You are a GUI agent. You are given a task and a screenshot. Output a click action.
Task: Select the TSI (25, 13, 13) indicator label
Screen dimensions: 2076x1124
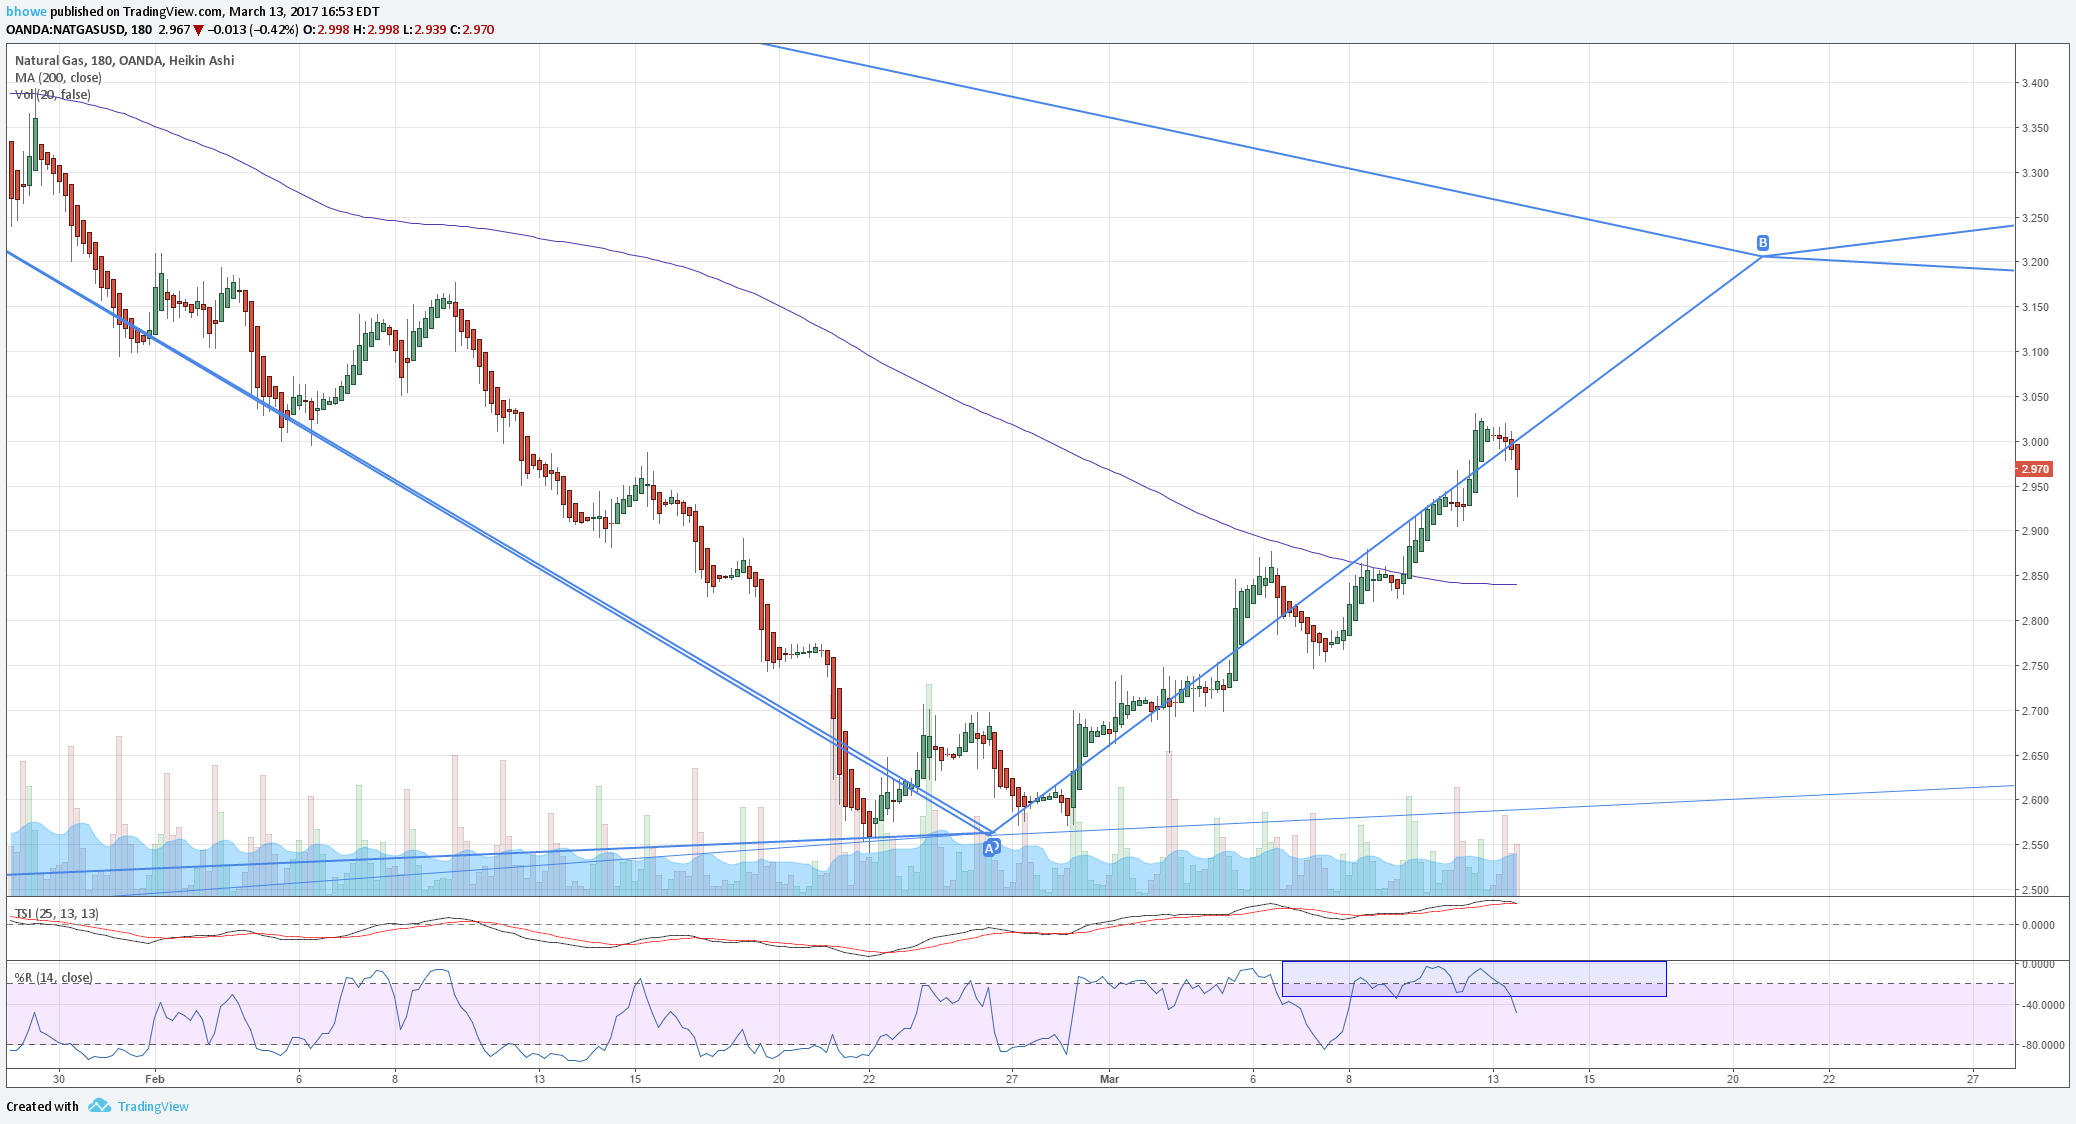click(56, 913)
